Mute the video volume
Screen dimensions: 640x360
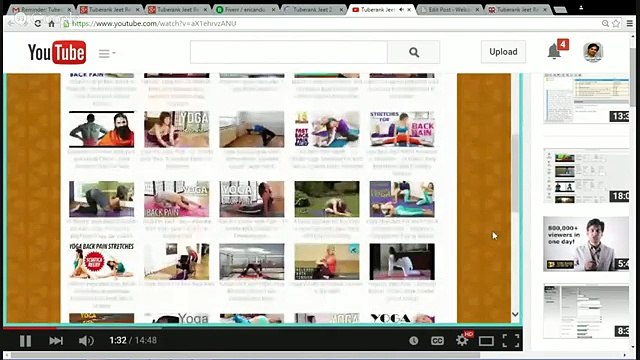pos(86,340)
